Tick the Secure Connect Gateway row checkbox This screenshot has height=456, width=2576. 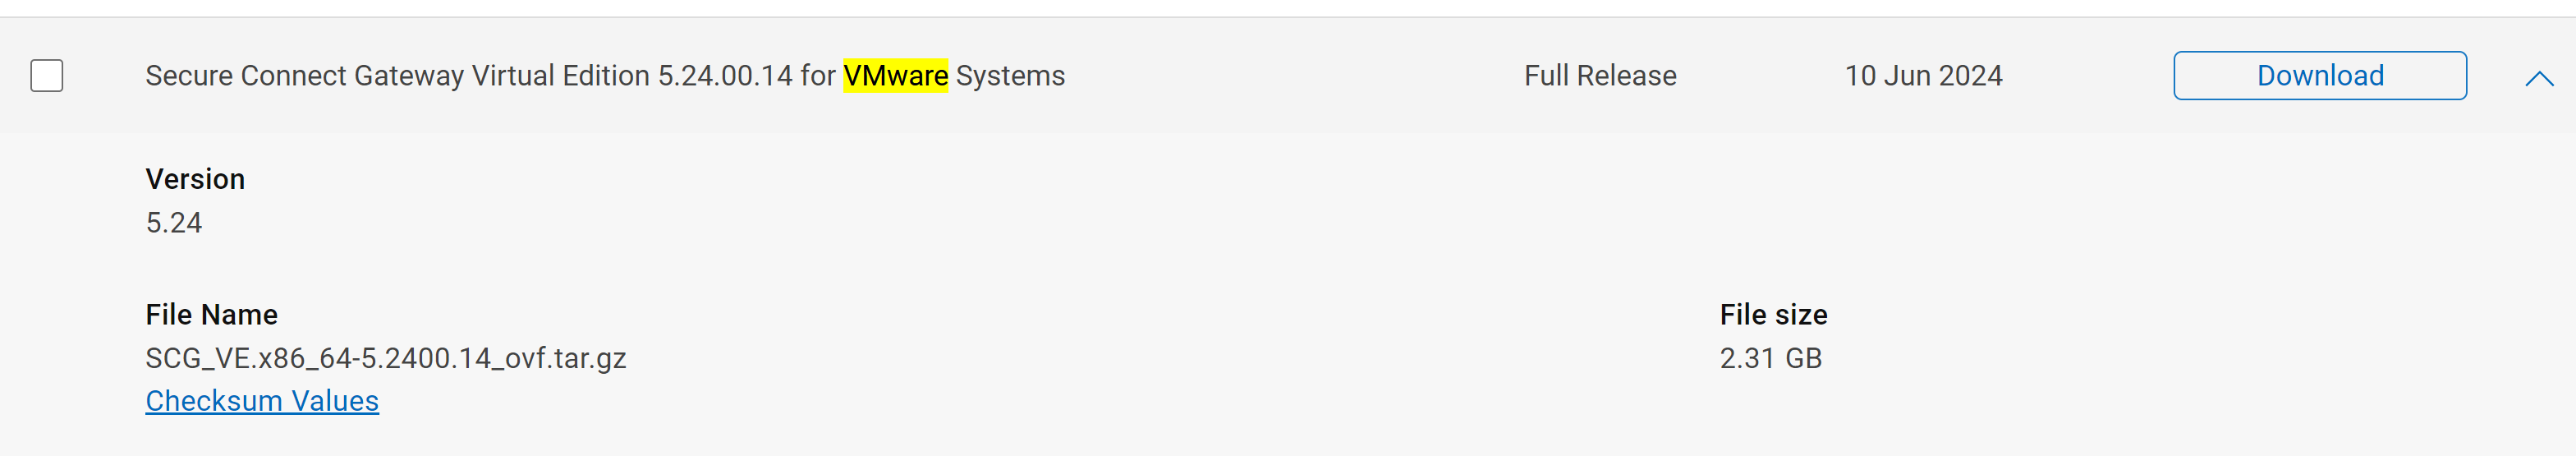[47, 76]
